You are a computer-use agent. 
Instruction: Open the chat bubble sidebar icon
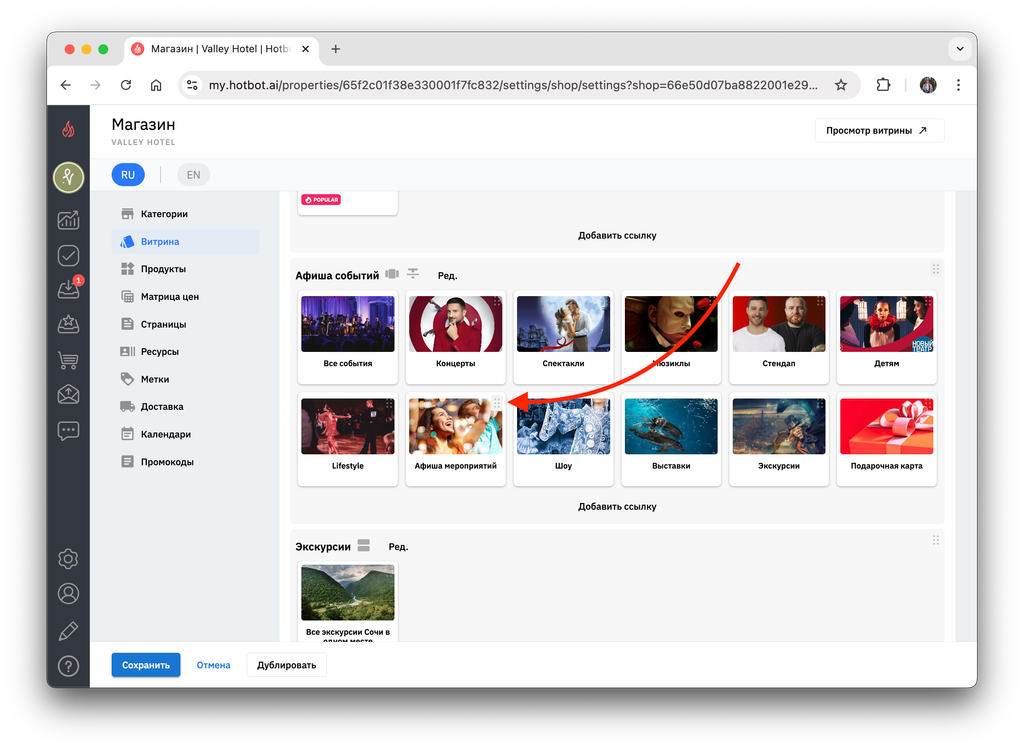pos(69,430)
